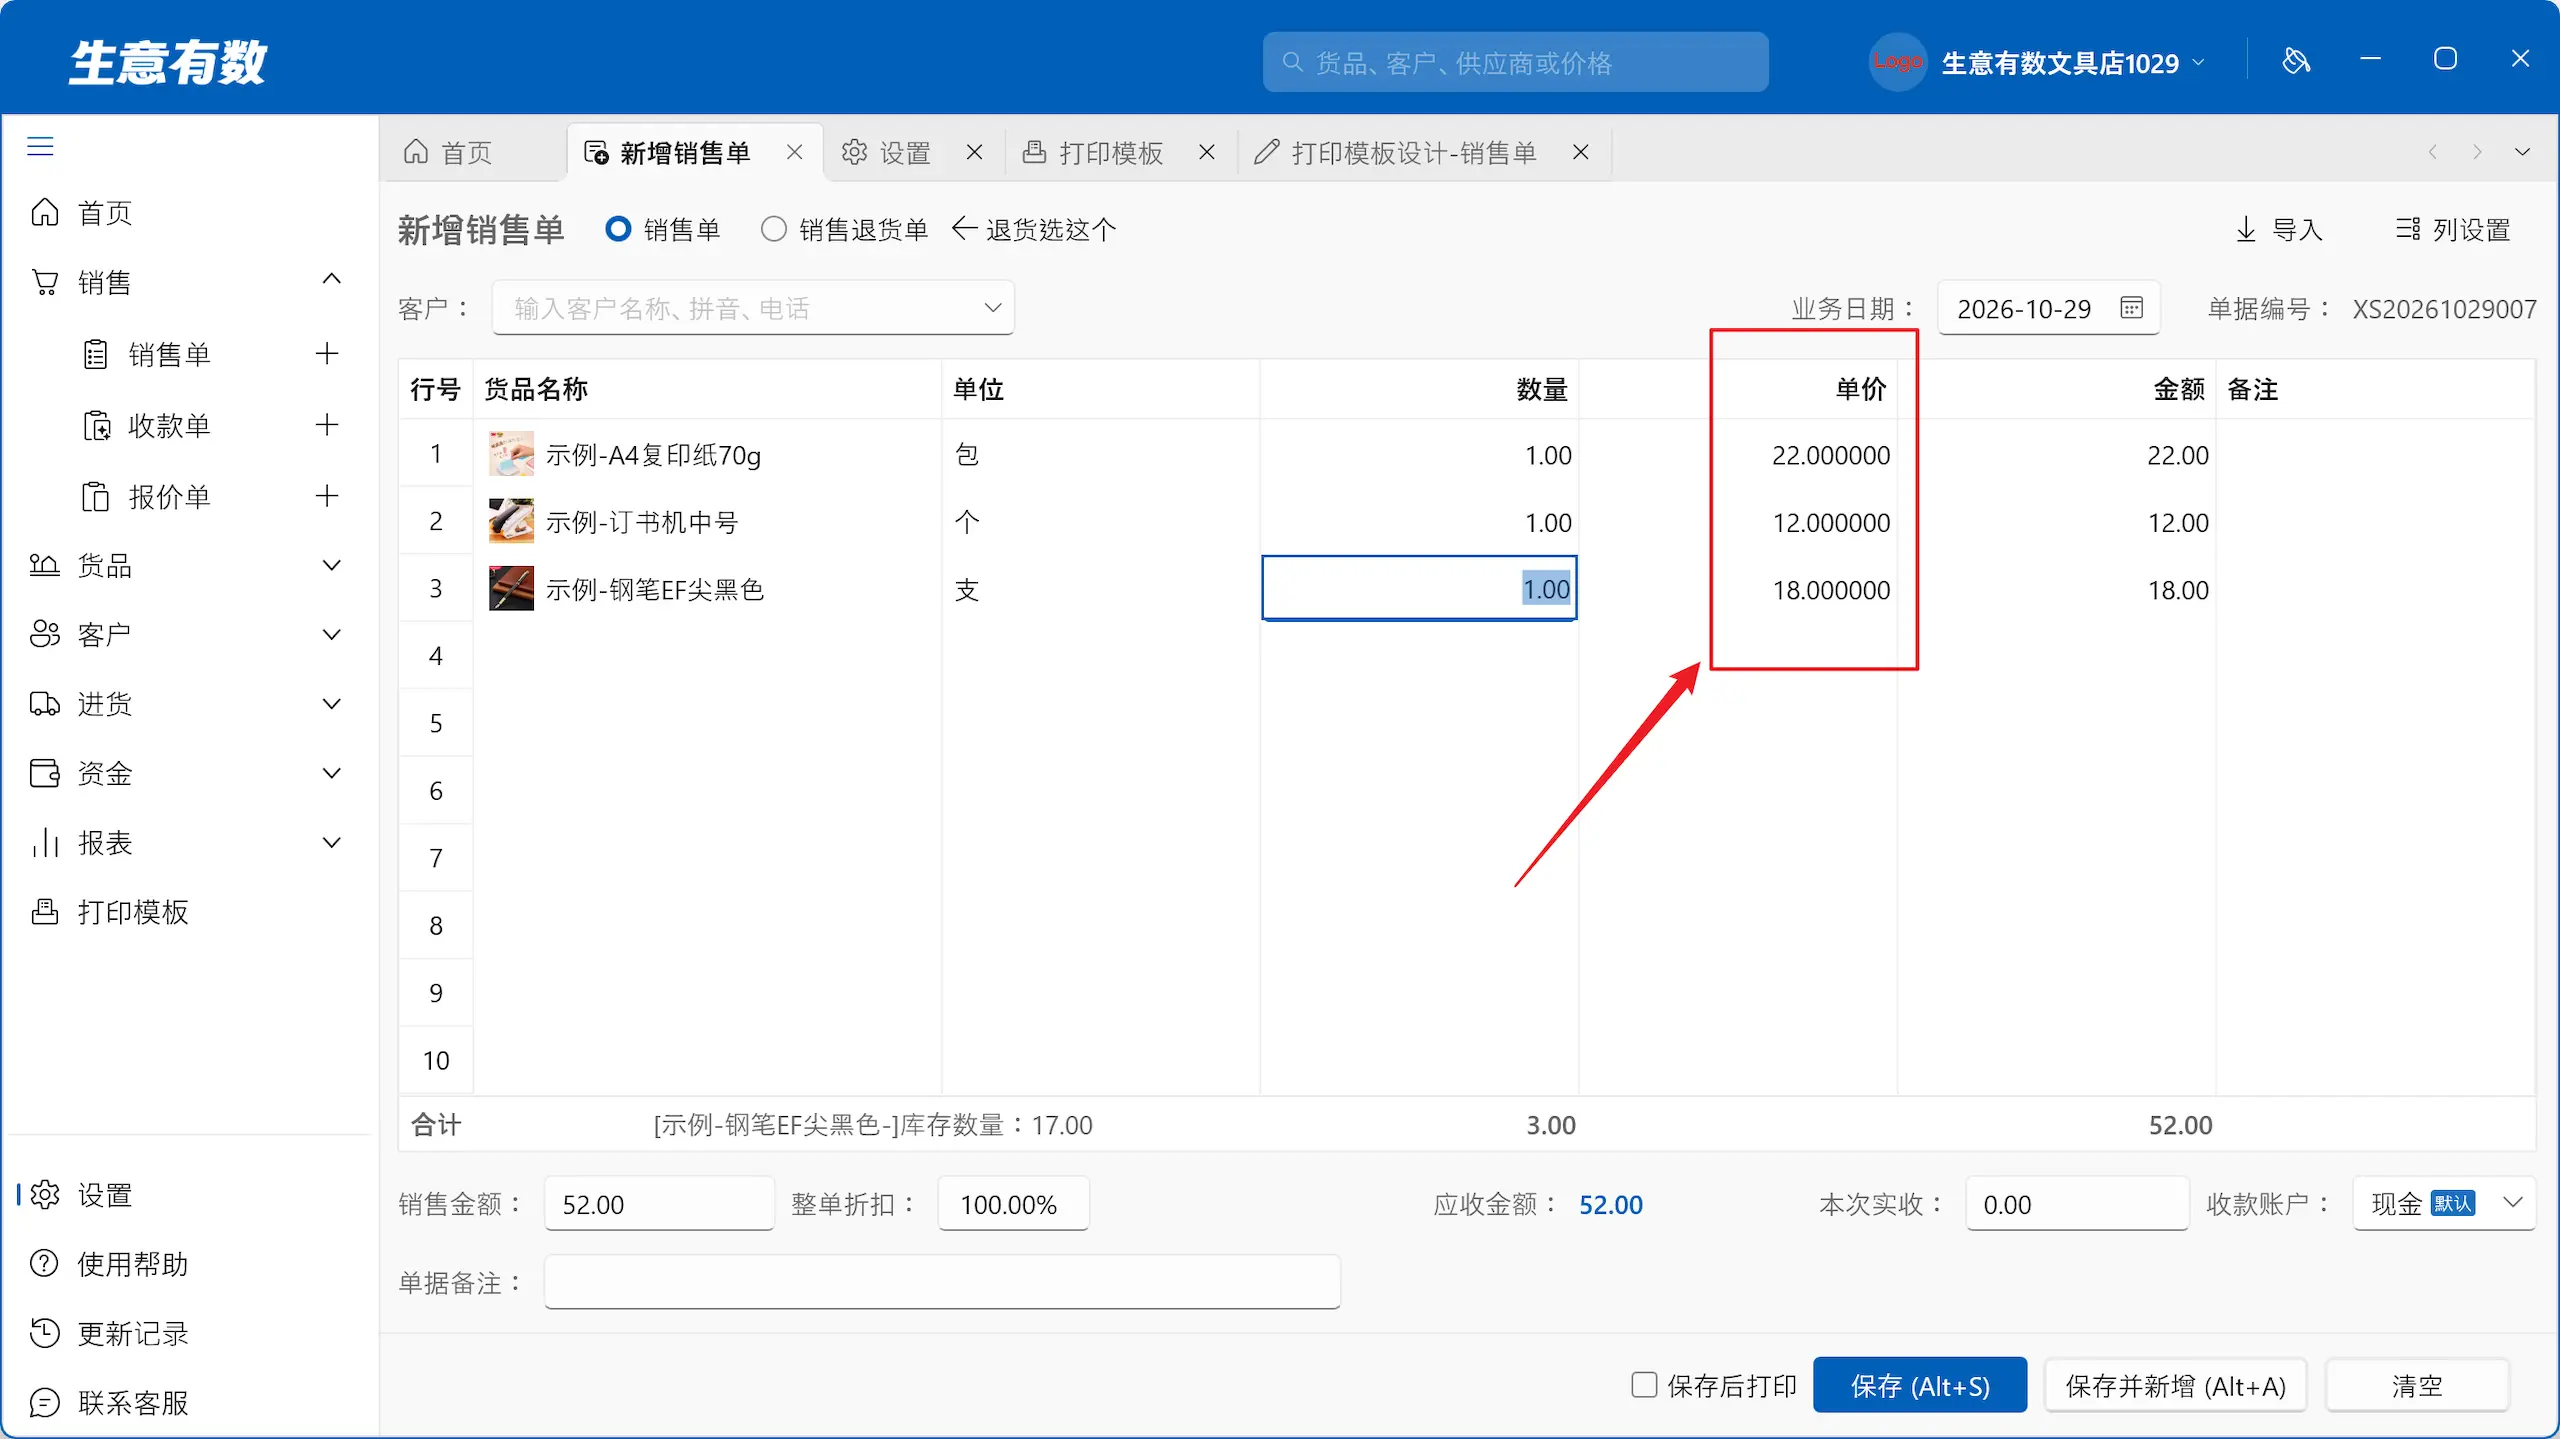Close the 新增销售单 tab
The width and height of the screenshot is (2560, 1439).
pos(794,152)
